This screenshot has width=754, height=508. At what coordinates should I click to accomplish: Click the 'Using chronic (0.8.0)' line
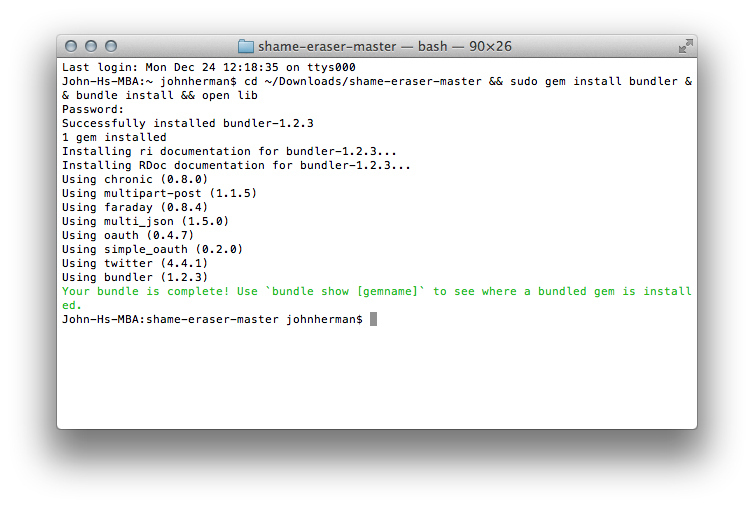tap(135, 179)
